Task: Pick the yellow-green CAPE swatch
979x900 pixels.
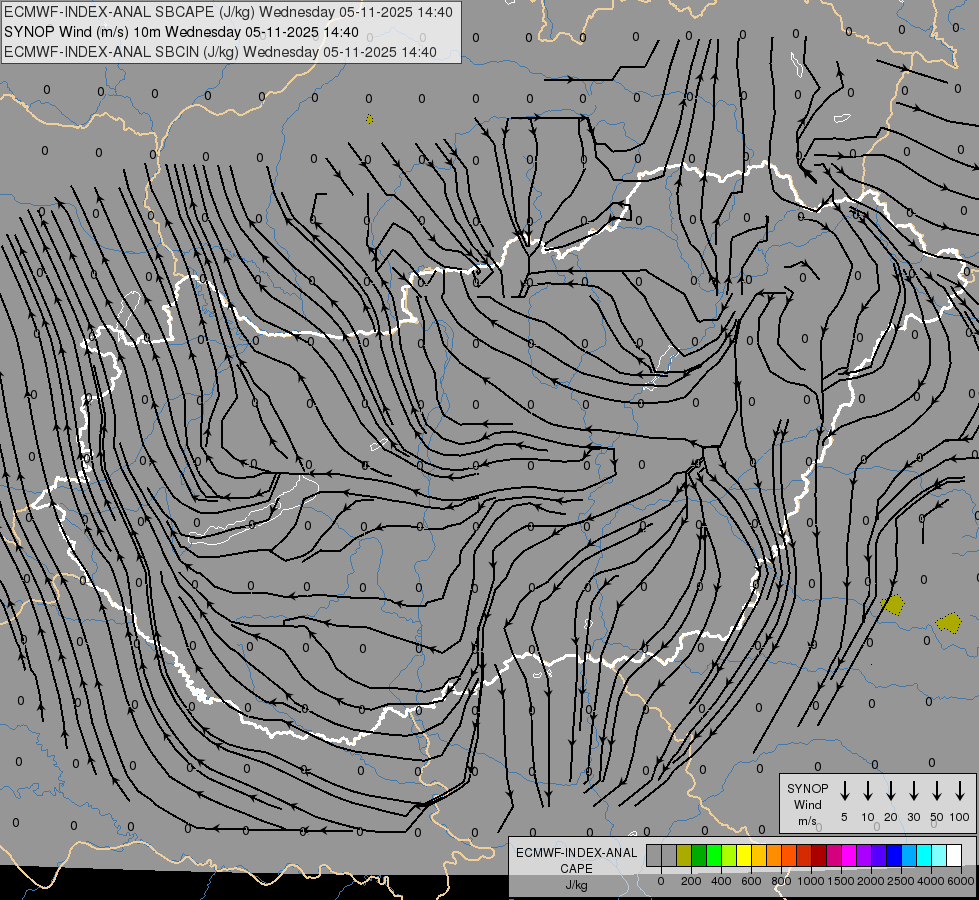Action: click(x=729, y=855)
